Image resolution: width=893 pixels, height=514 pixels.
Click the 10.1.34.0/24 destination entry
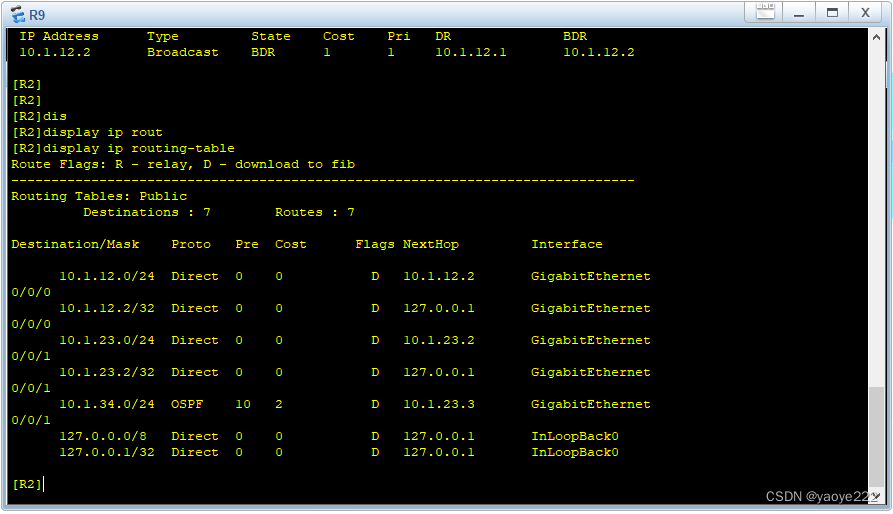(107, 404)
